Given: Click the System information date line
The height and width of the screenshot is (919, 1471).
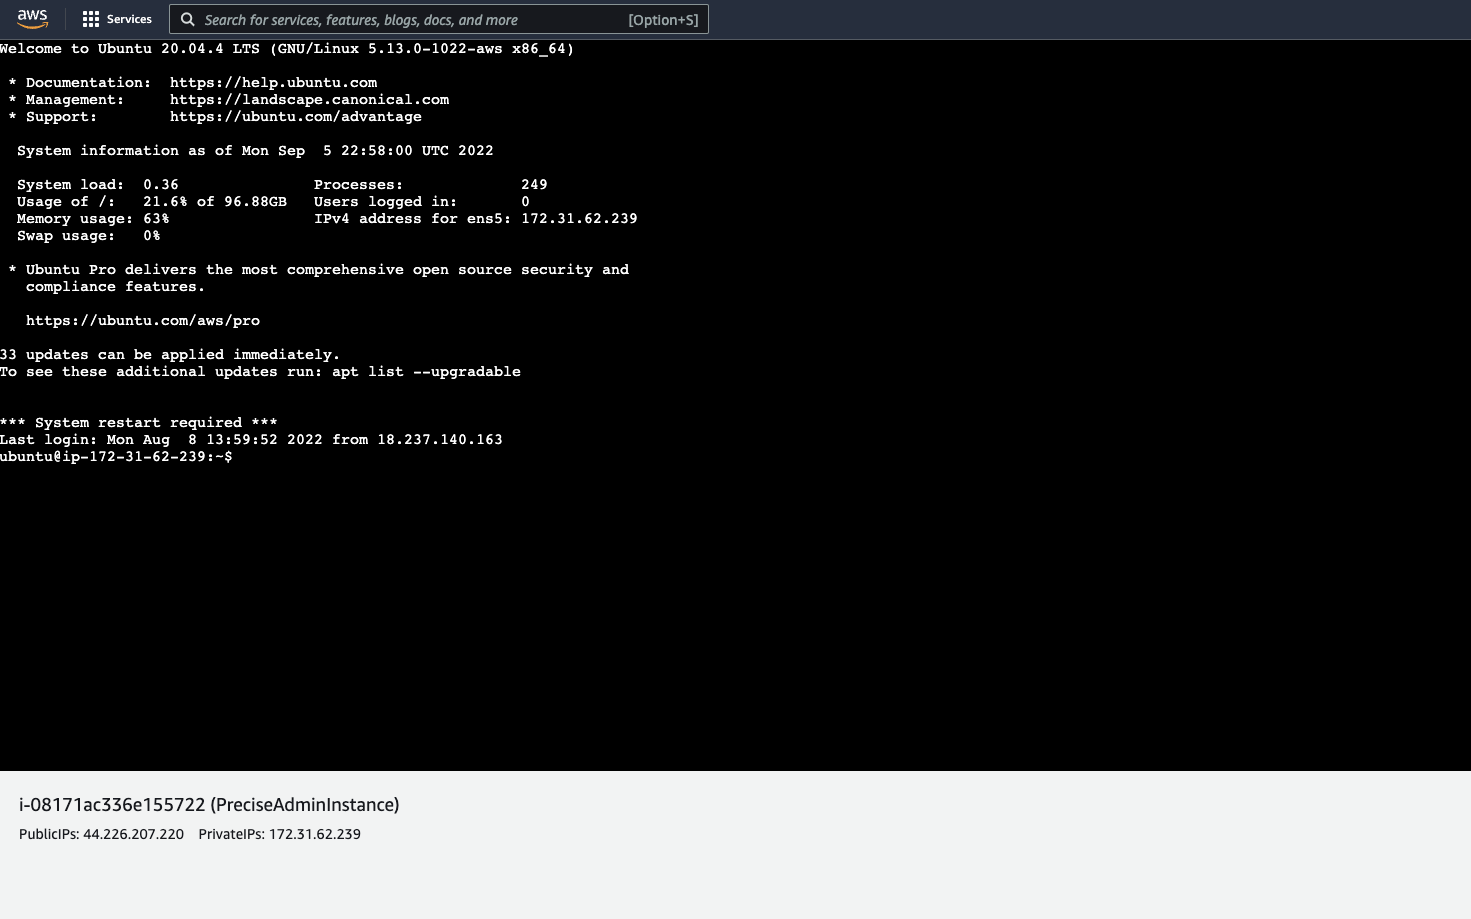Looking at the screenshot, I should (255, 151).
